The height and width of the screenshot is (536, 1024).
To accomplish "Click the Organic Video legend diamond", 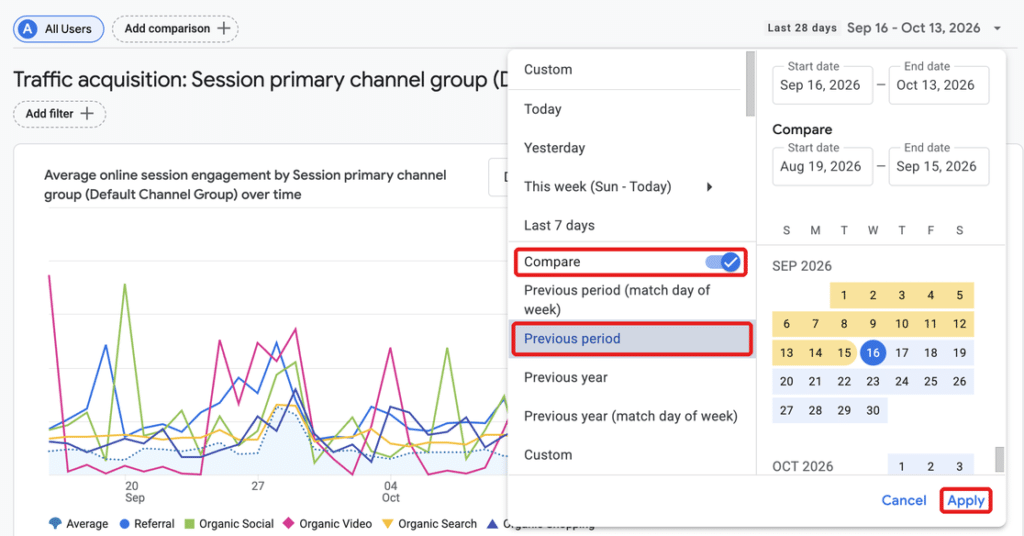I will [289, 523].
